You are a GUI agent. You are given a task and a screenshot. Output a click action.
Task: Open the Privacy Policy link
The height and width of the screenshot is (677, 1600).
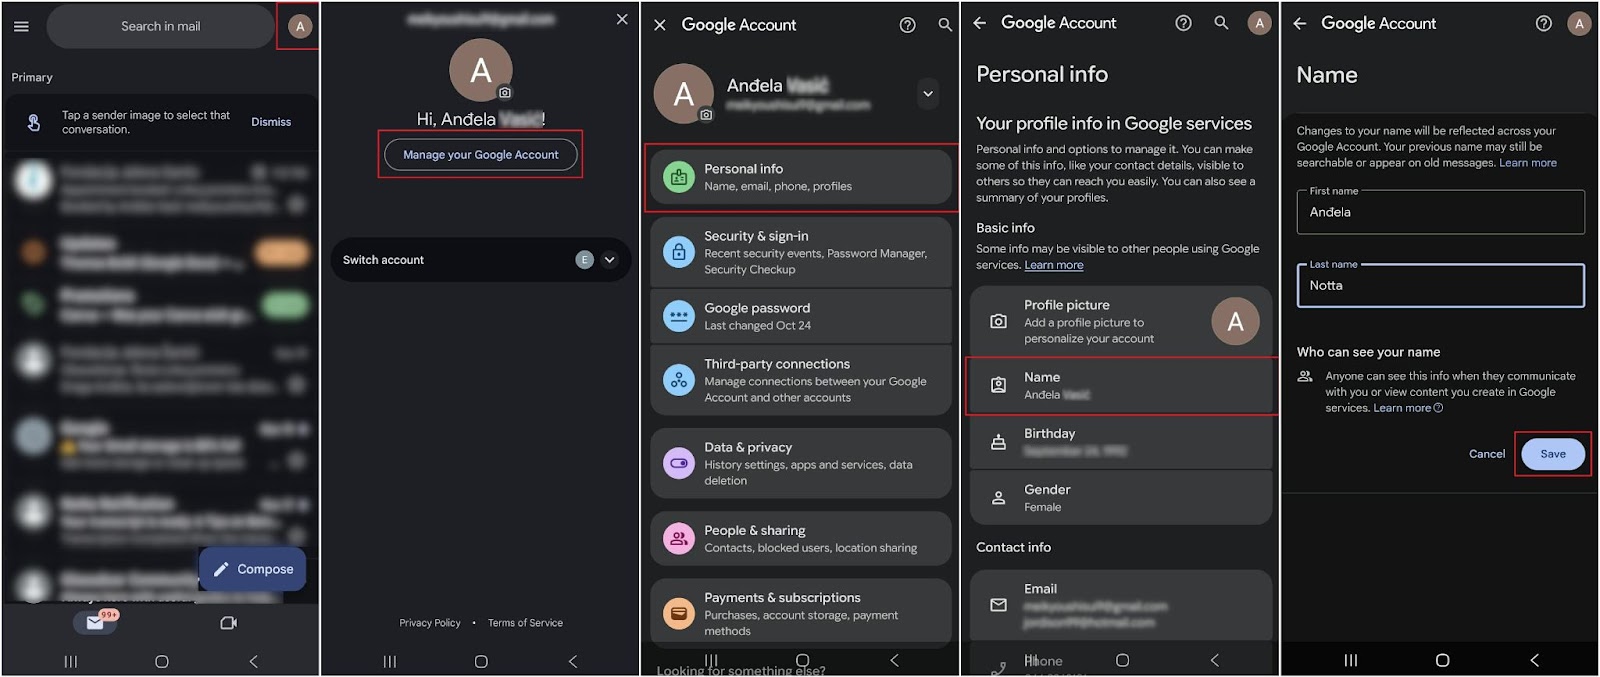(x=429, y=623)
